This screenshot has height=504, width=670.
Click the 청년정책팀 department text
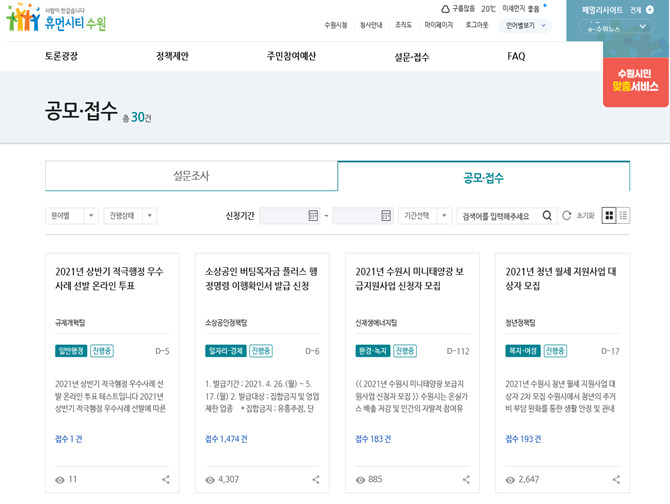click(x=520, y=323)
